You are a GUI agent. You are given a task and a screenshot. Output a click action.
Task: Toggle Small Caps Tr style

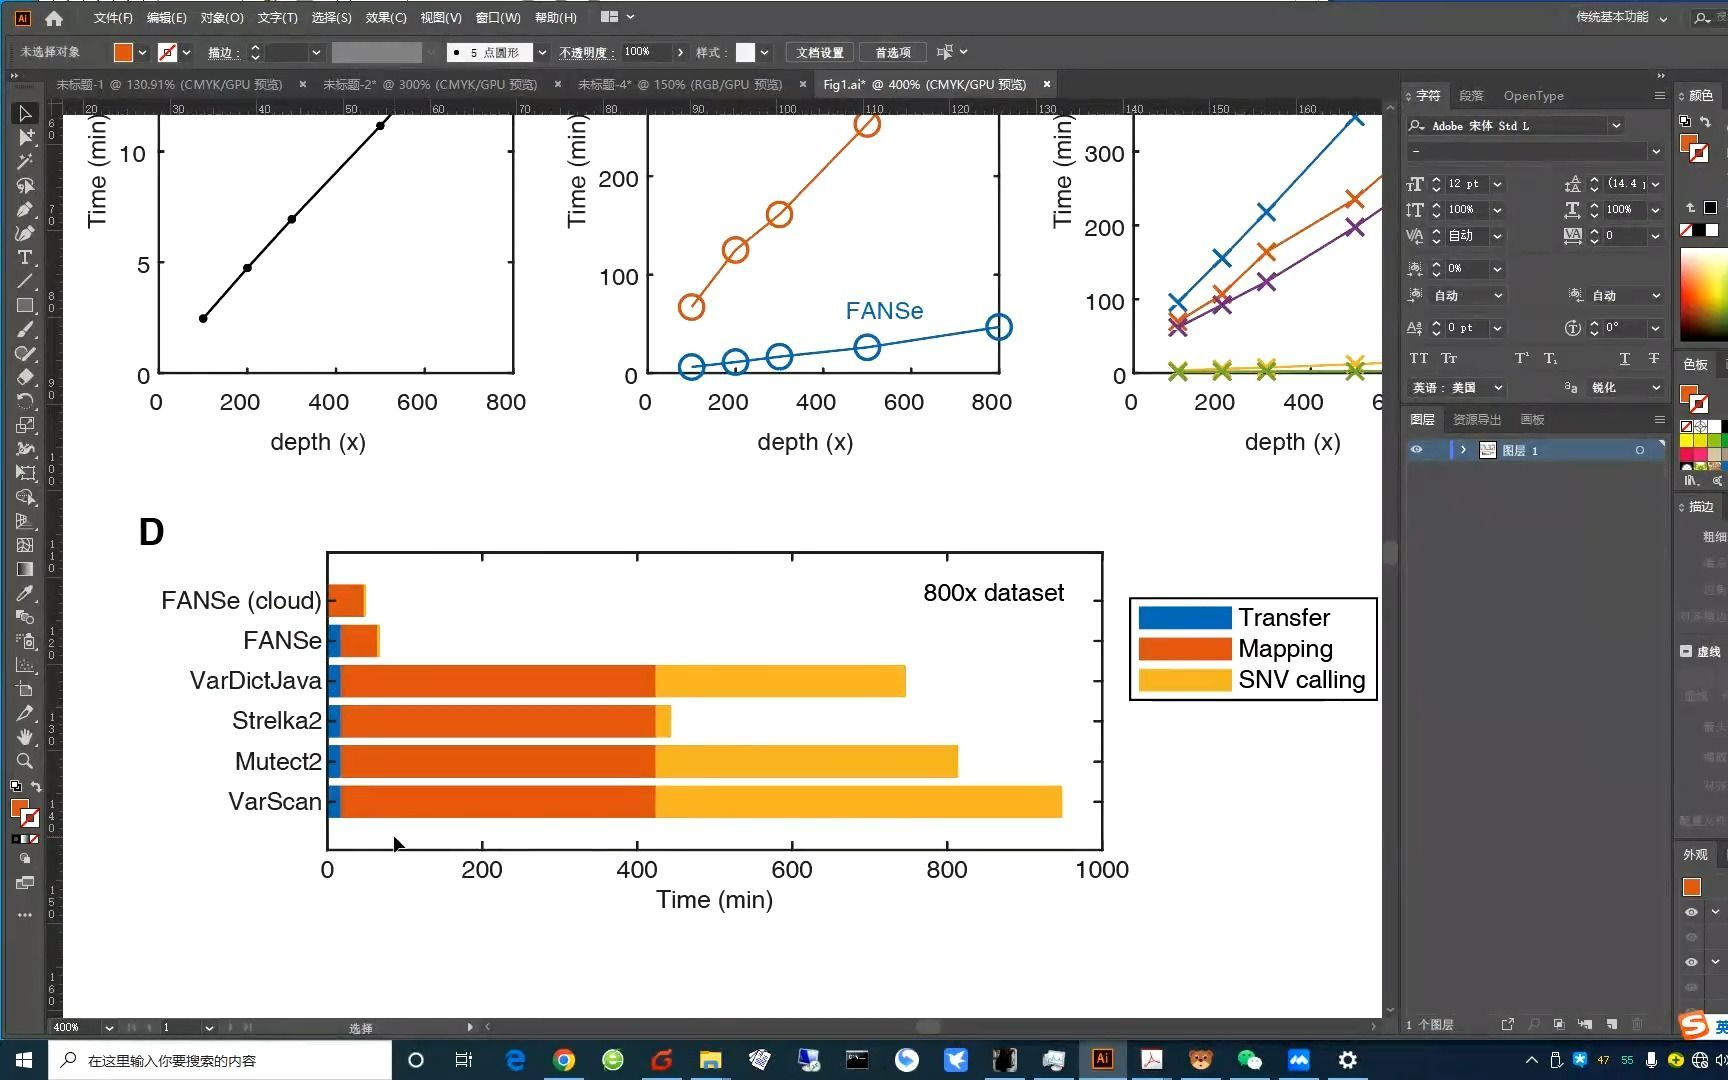(x=1449, y=358)
